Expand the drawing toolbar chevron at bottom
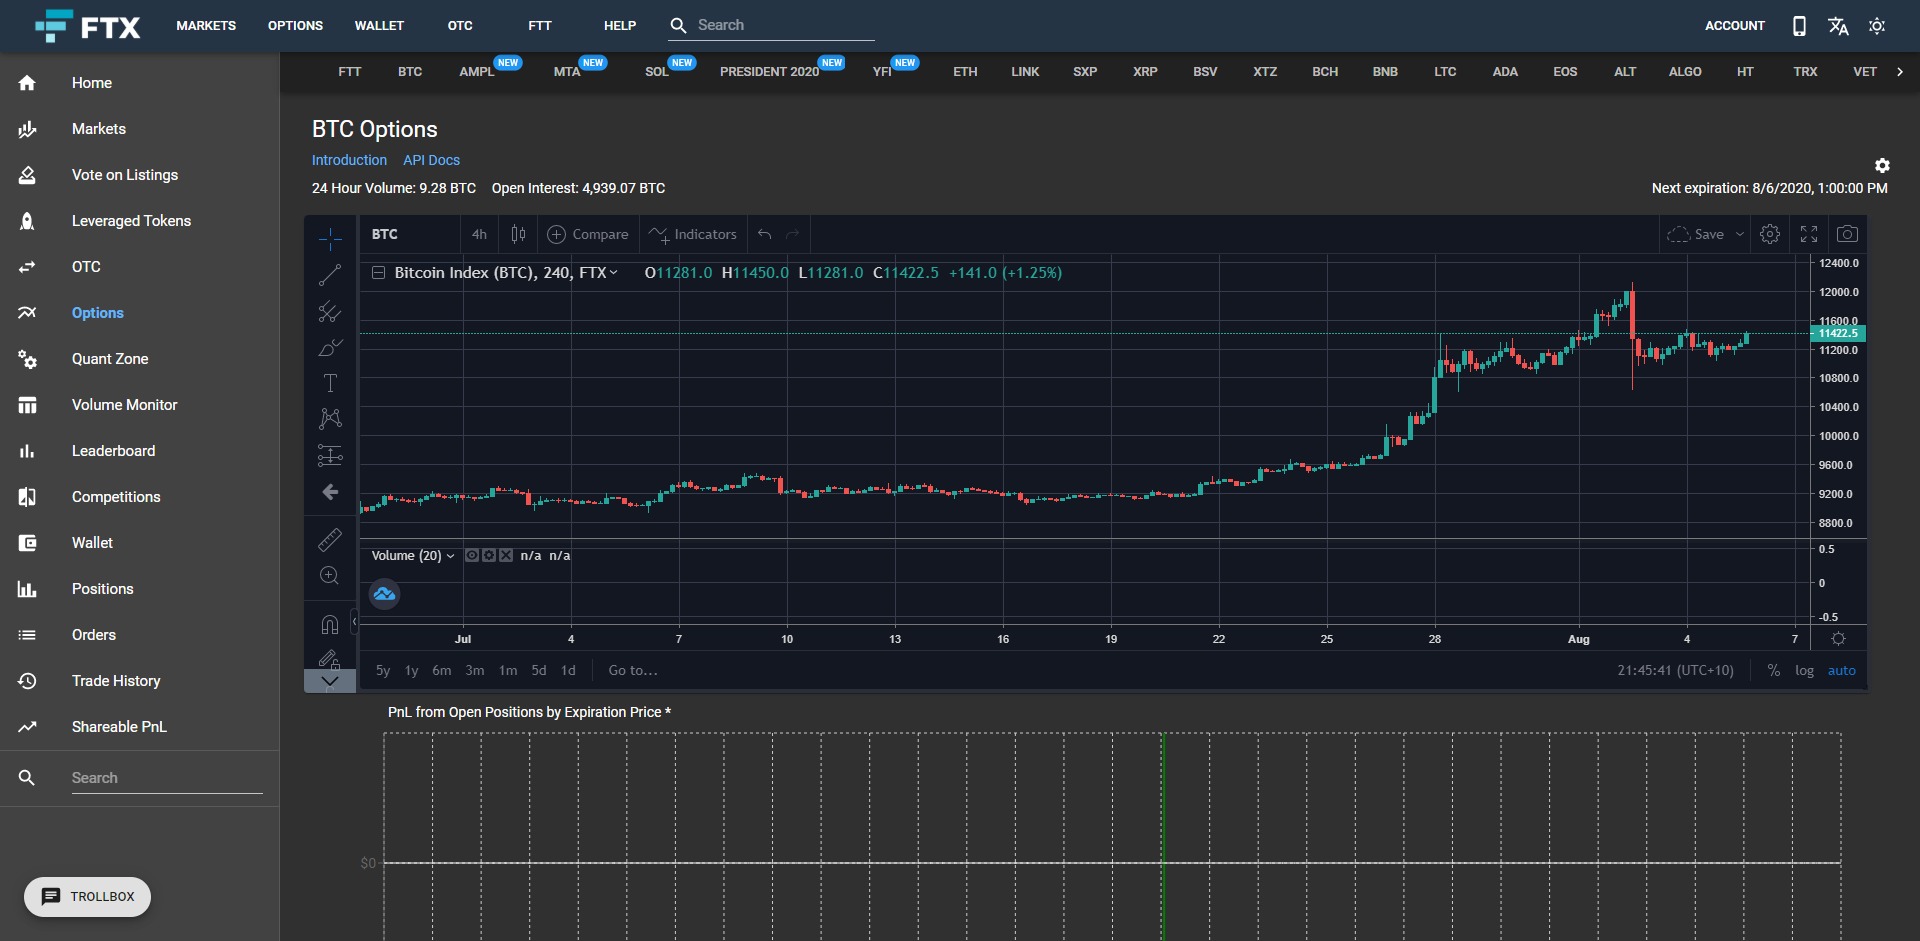This screenshot has height=941, width=1920. (330, 681)
